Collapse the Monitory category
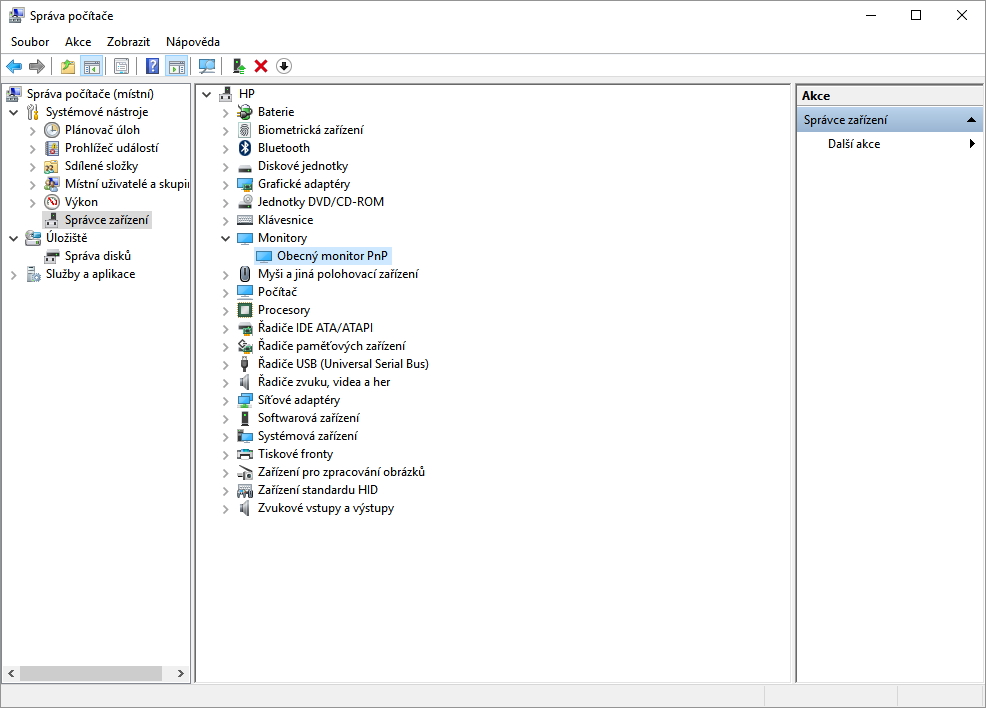 pyautogui.click(x=226, y=238)
